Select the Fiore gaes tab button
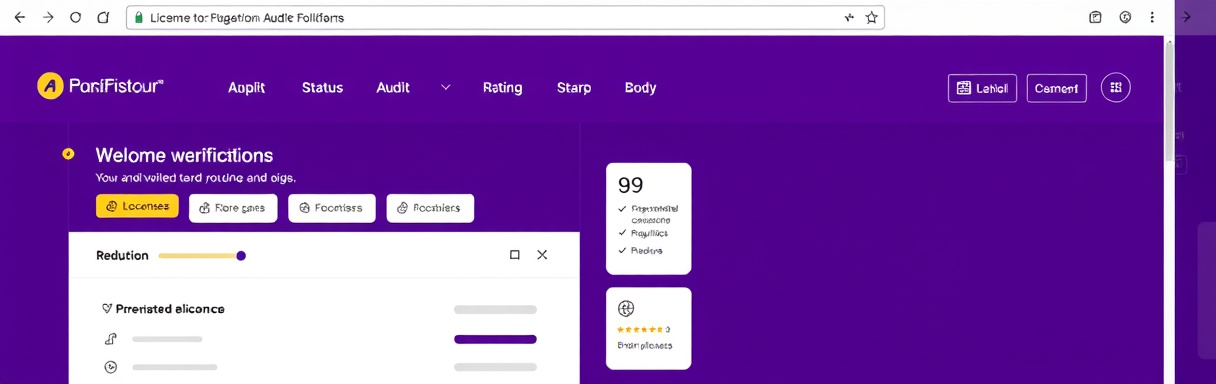The height and width of the screenshot is (384, 1216). tap(233, 208)
